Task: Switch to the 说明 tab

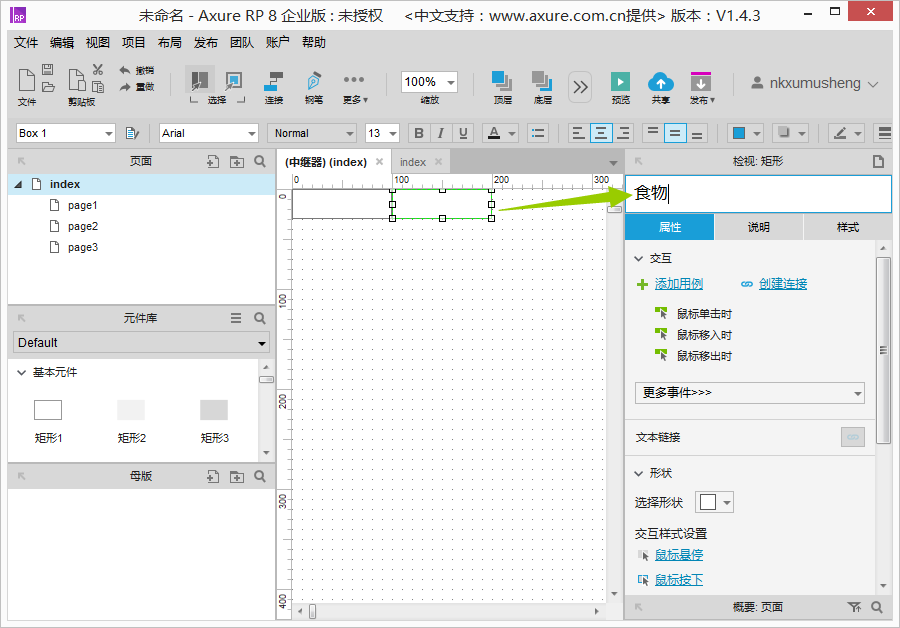Action: (758, 227)
